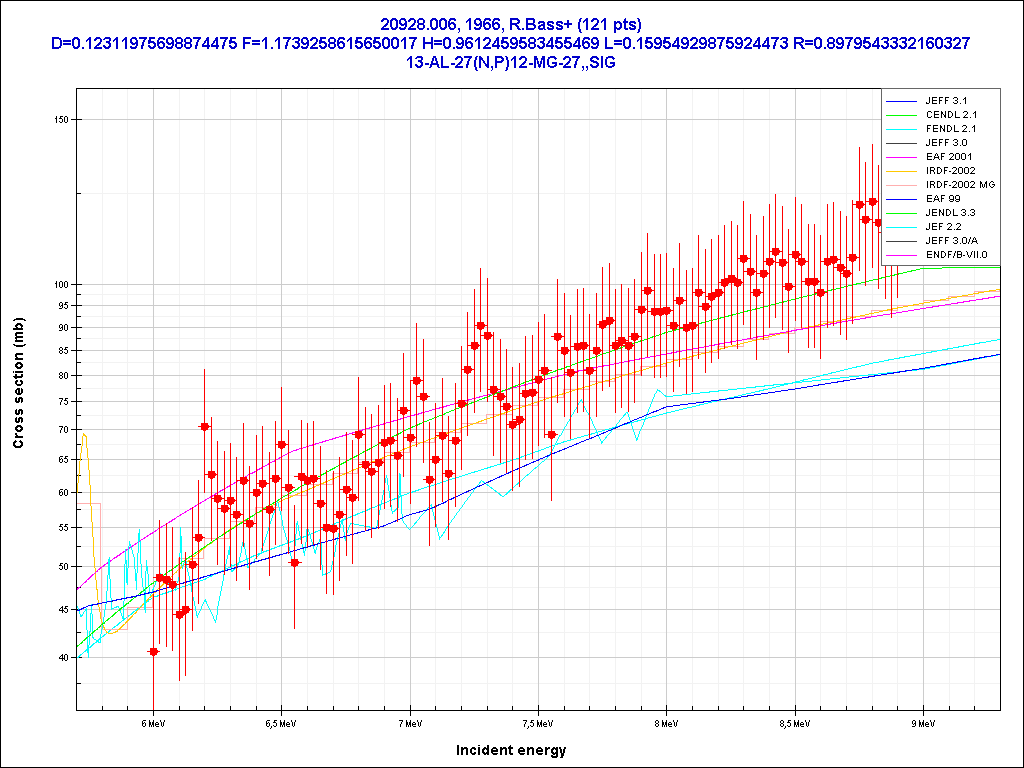Click the CENDL 2.1 legend entry
The image size is (1024, 768).
(x=951, y=115)
